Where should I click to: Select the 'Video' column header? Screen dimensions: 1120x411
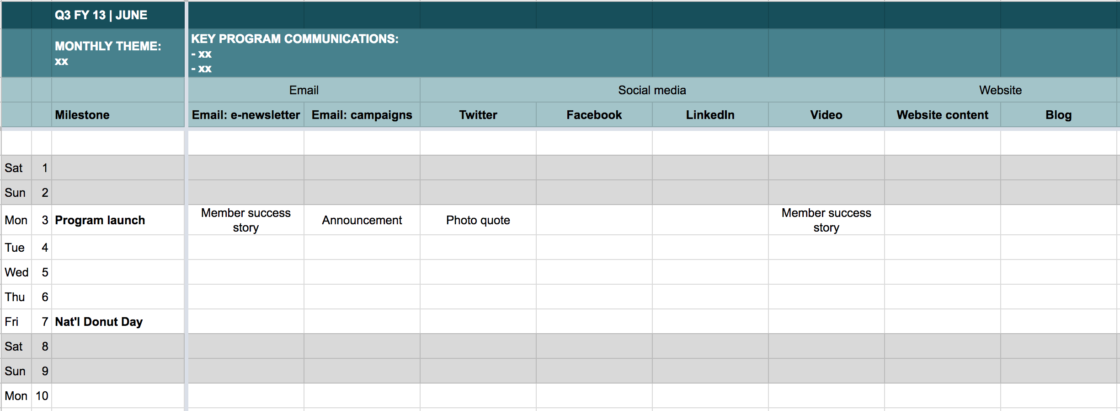pos(826,114)
